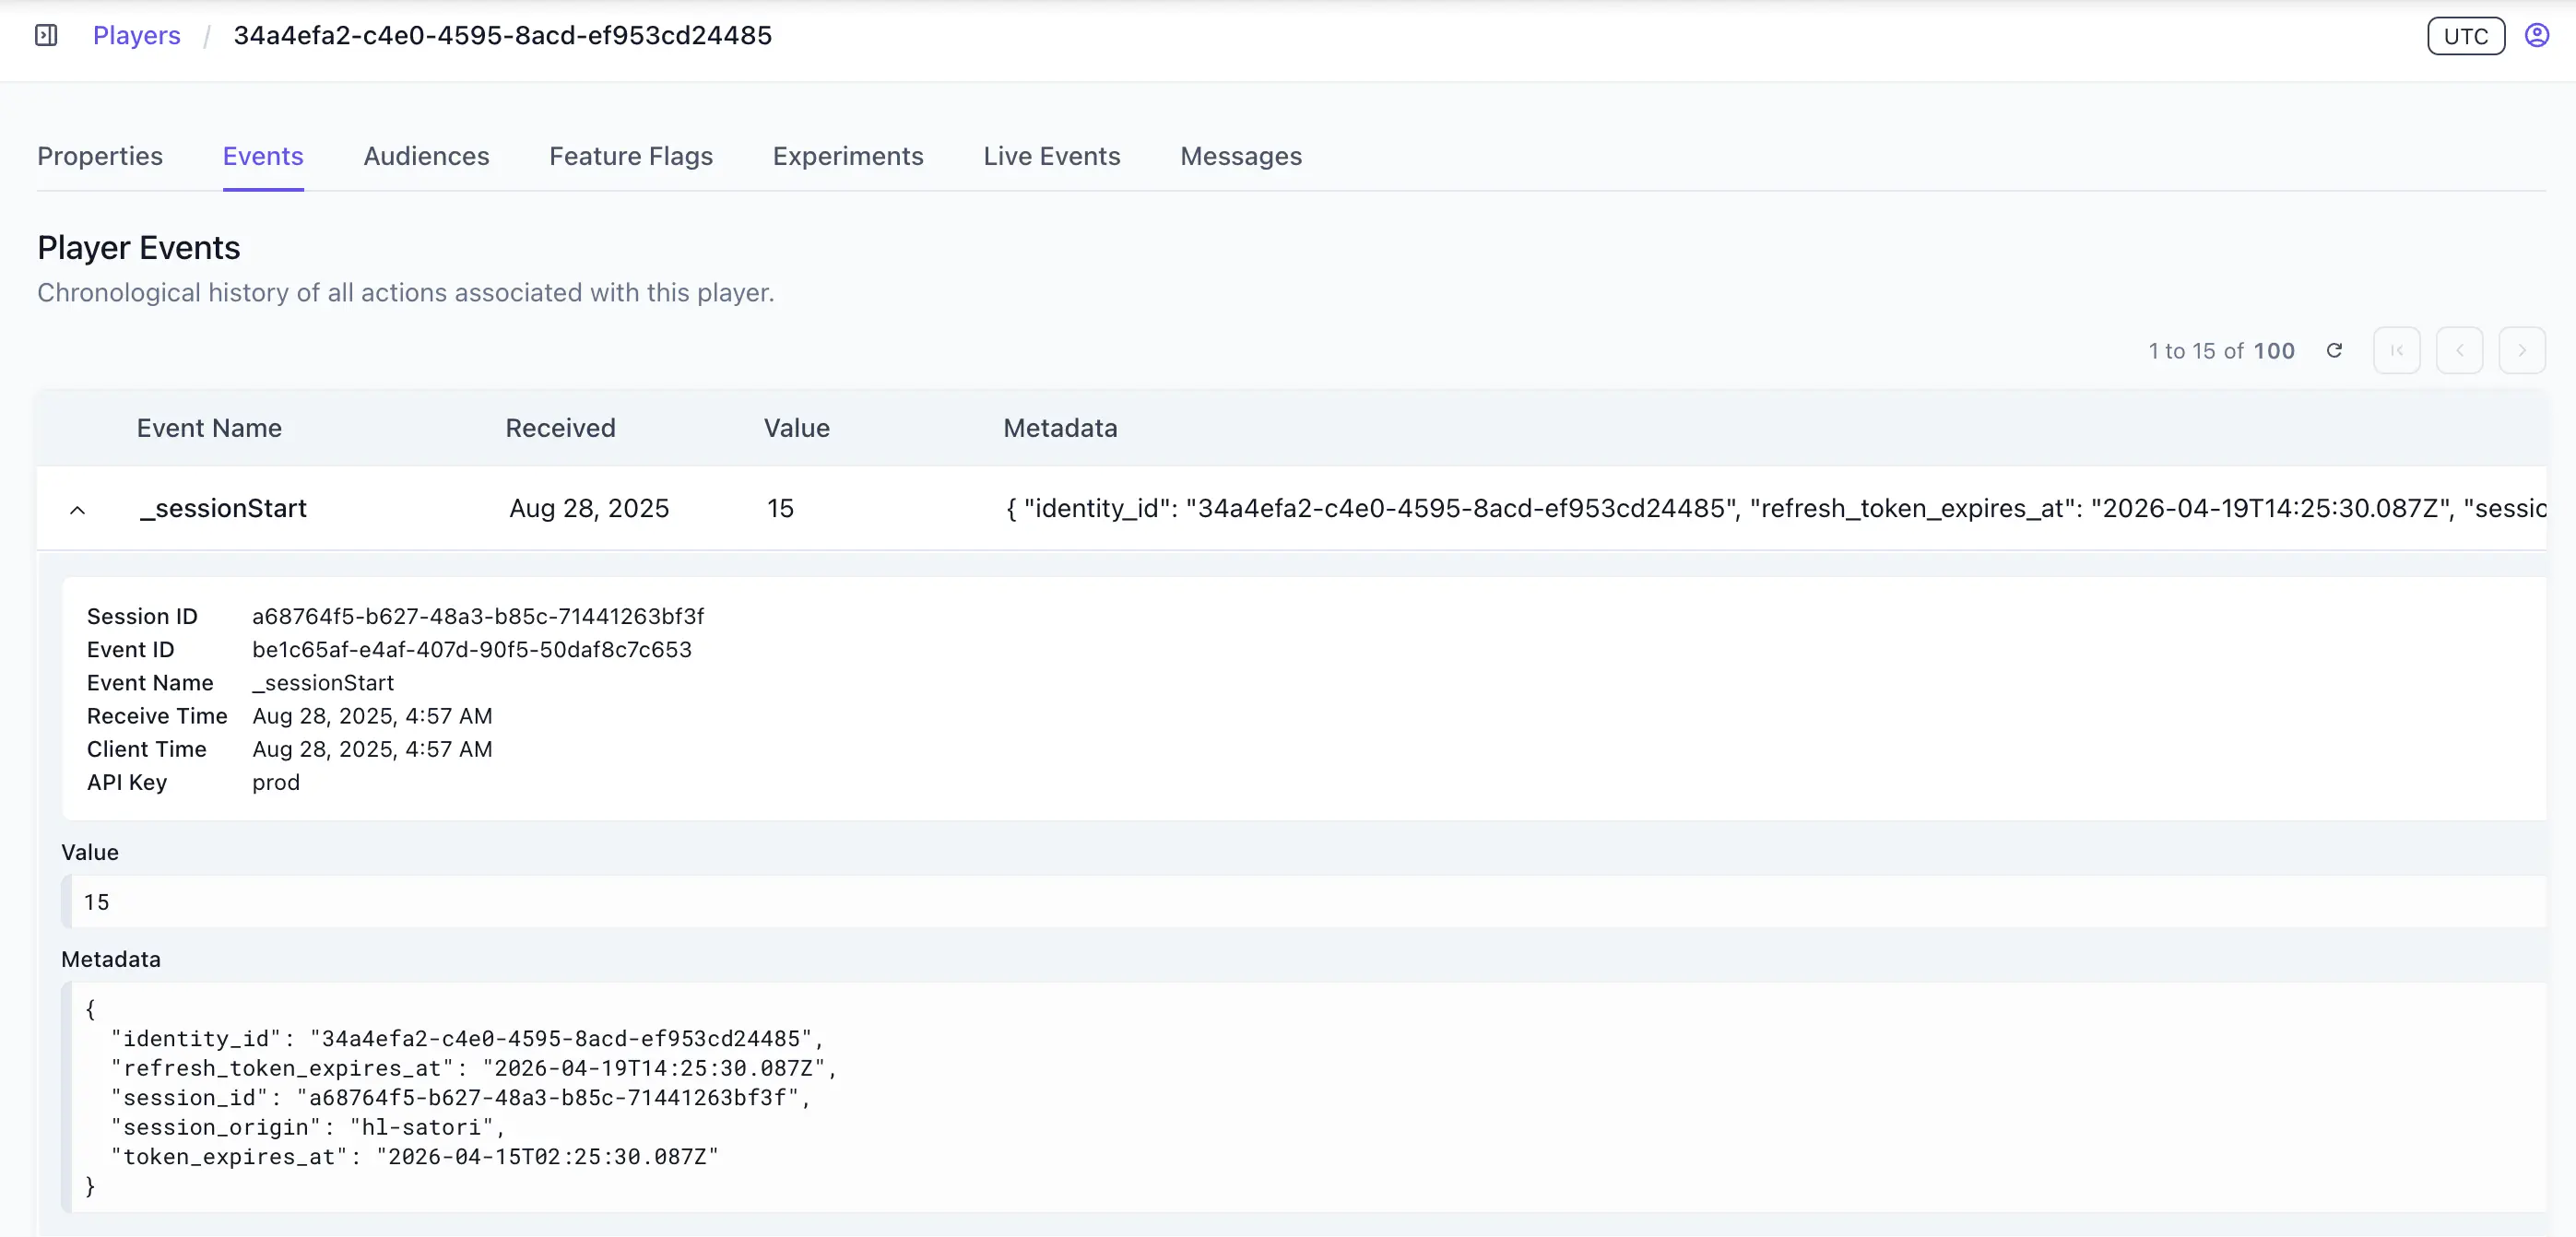
Task: Collapse the _sessionStart event details
Action: coord(78,509)
